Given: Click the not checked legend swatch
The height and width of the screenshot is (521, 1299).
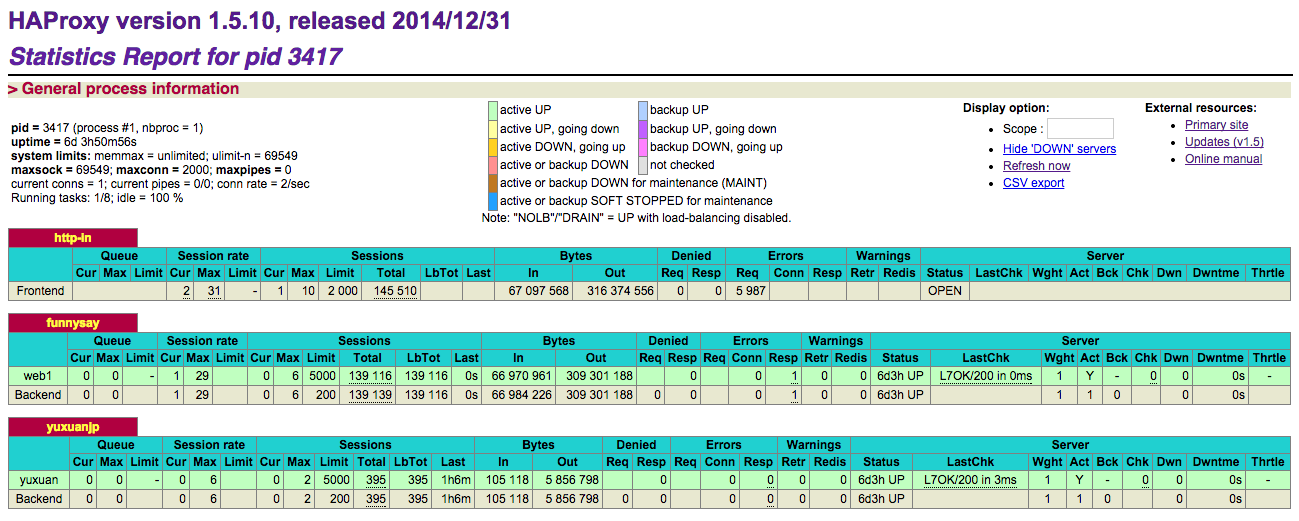Looking at the screenshot, I should (643, 164).
